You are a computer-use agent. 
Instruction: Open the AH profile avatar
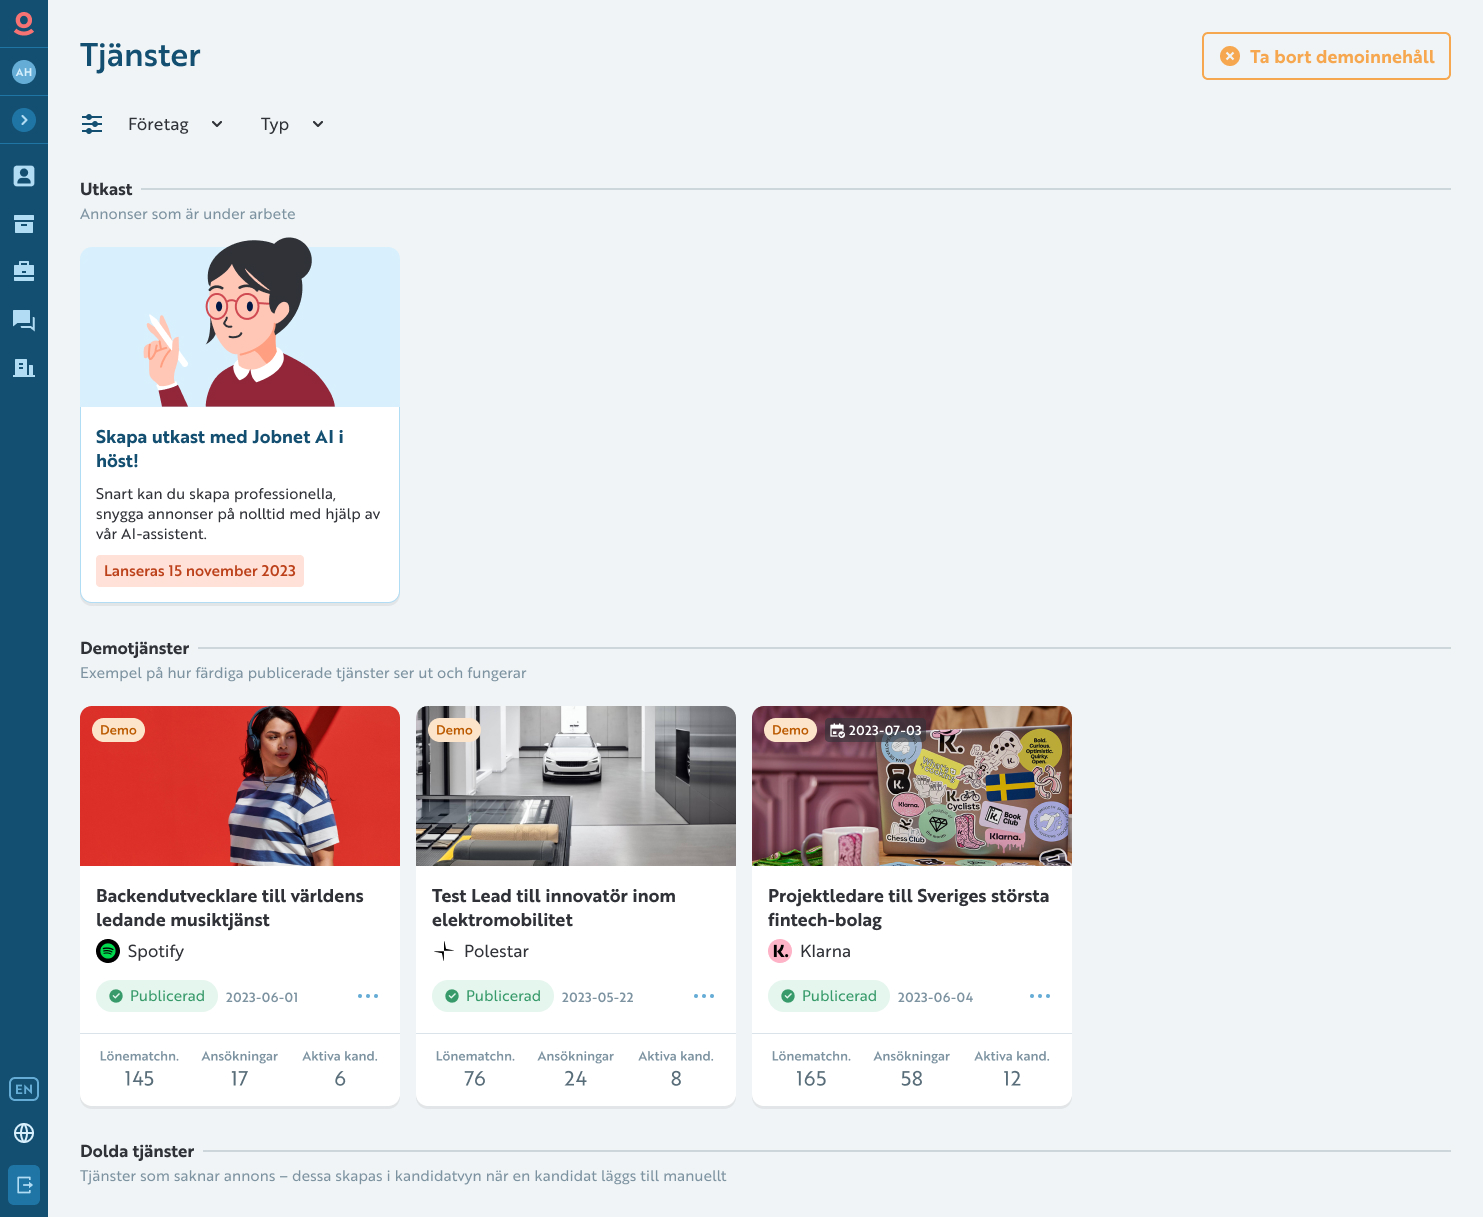pos(23,71)
